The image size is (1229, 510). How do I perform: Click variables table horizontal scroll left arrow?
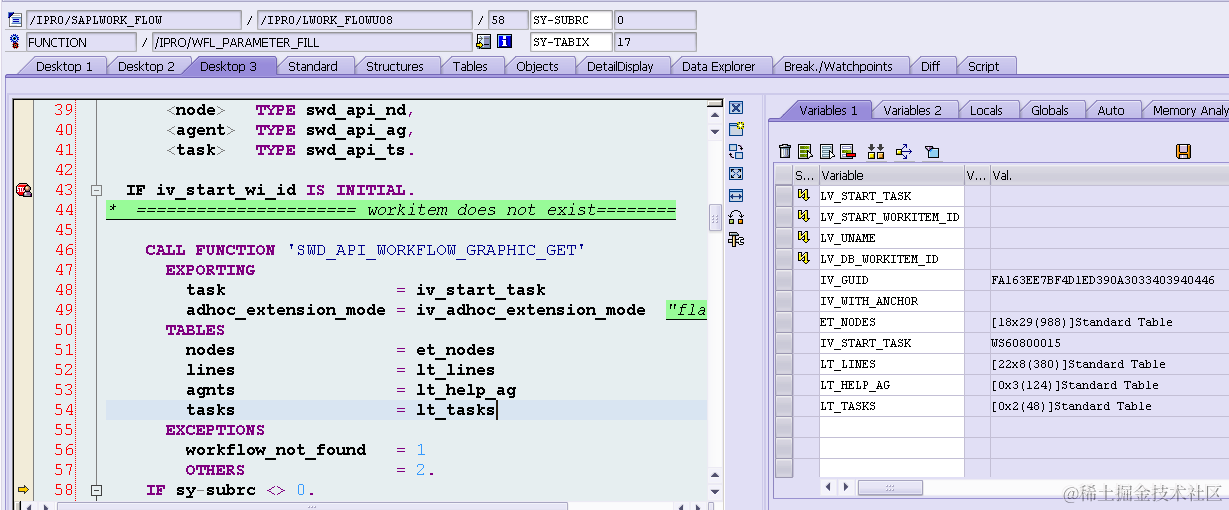click(827, 487)
